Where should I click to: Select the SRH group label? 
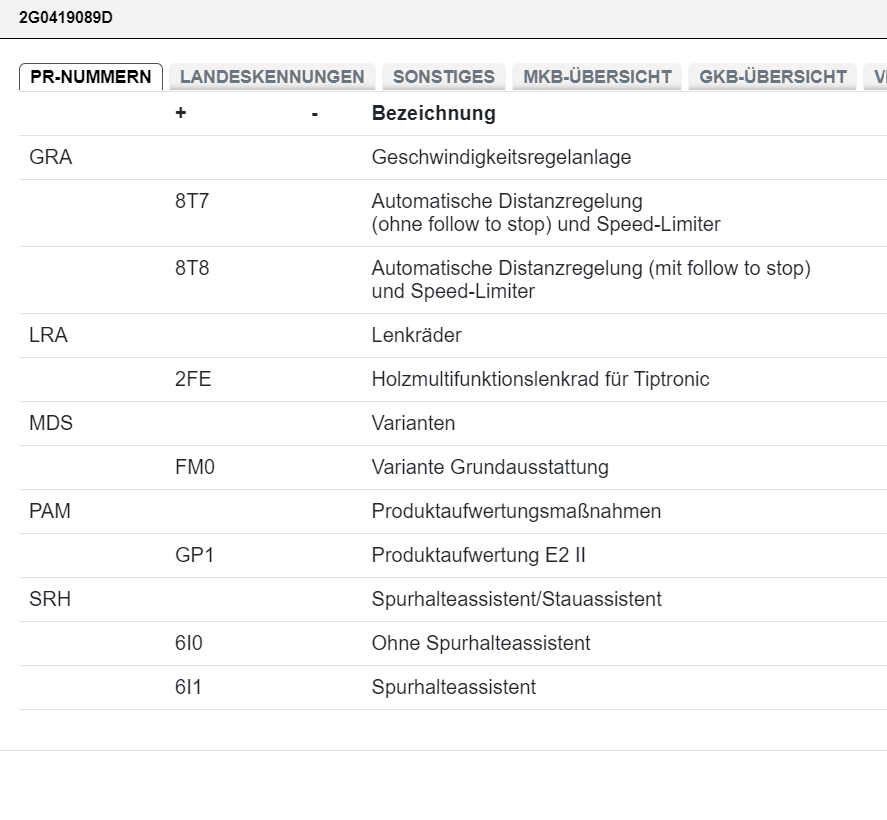[x=50, y=599]
